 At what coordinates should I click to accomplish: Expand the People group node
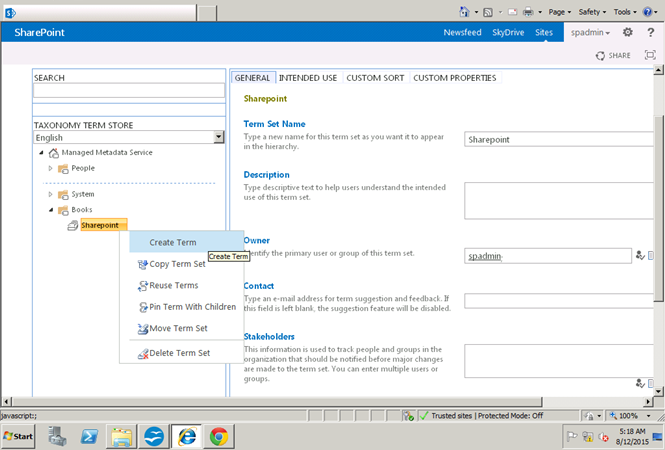click(50, 168)
